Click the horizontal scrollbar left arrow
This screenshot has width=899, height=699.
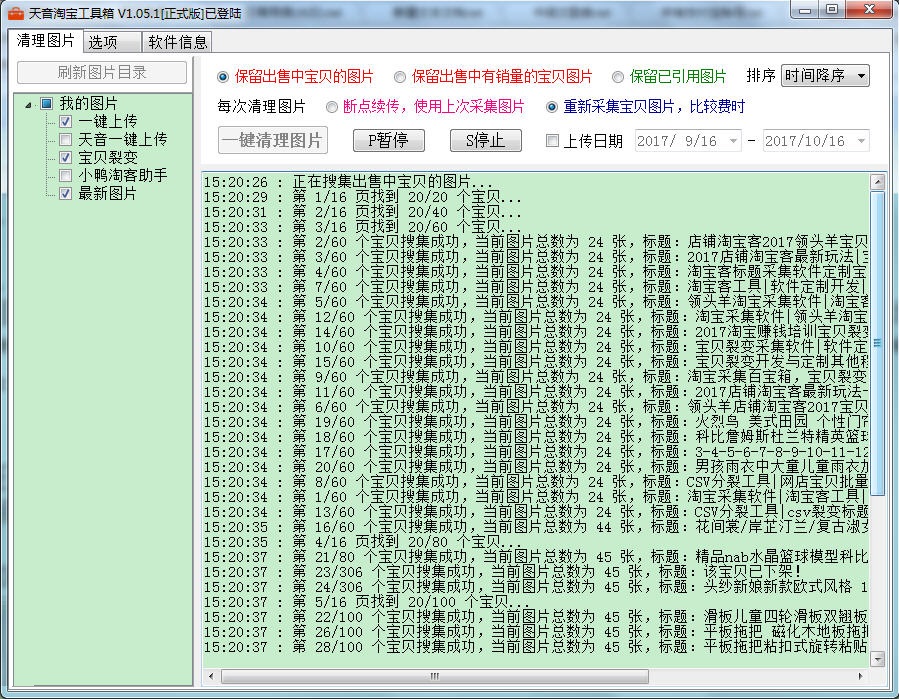point(211,676)
